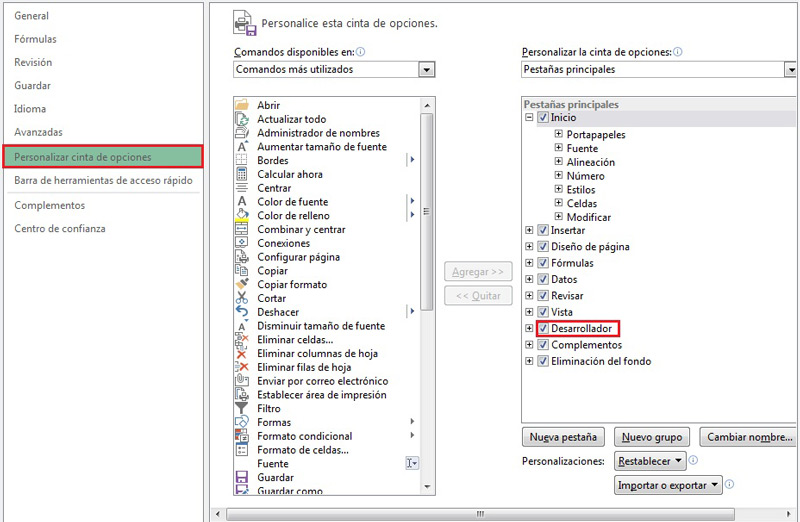Click the Copiar formato brush icon

[242, 284]
